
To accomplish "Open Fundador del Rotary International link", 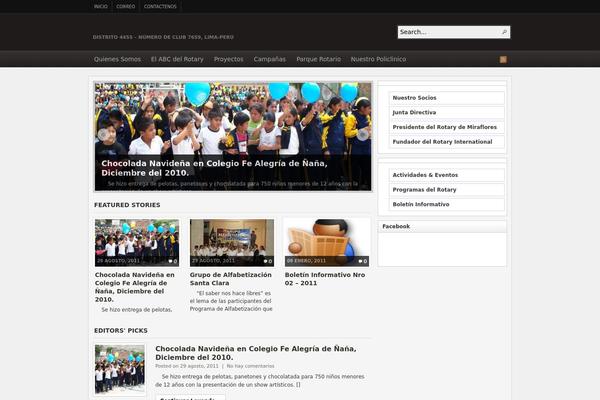I will click(447, 142).
